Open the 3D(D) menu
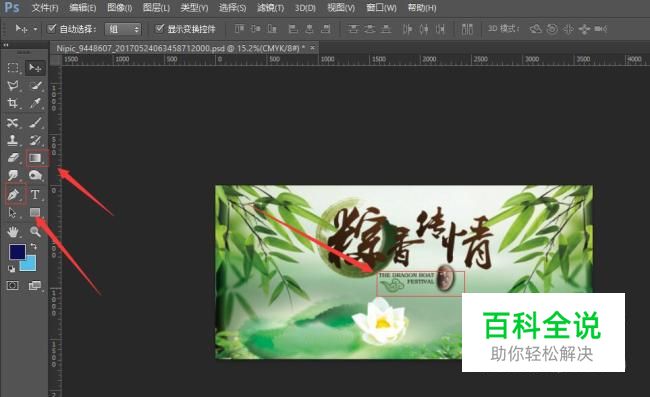Viewport: 650px width, 397px height. pos(305,8)
